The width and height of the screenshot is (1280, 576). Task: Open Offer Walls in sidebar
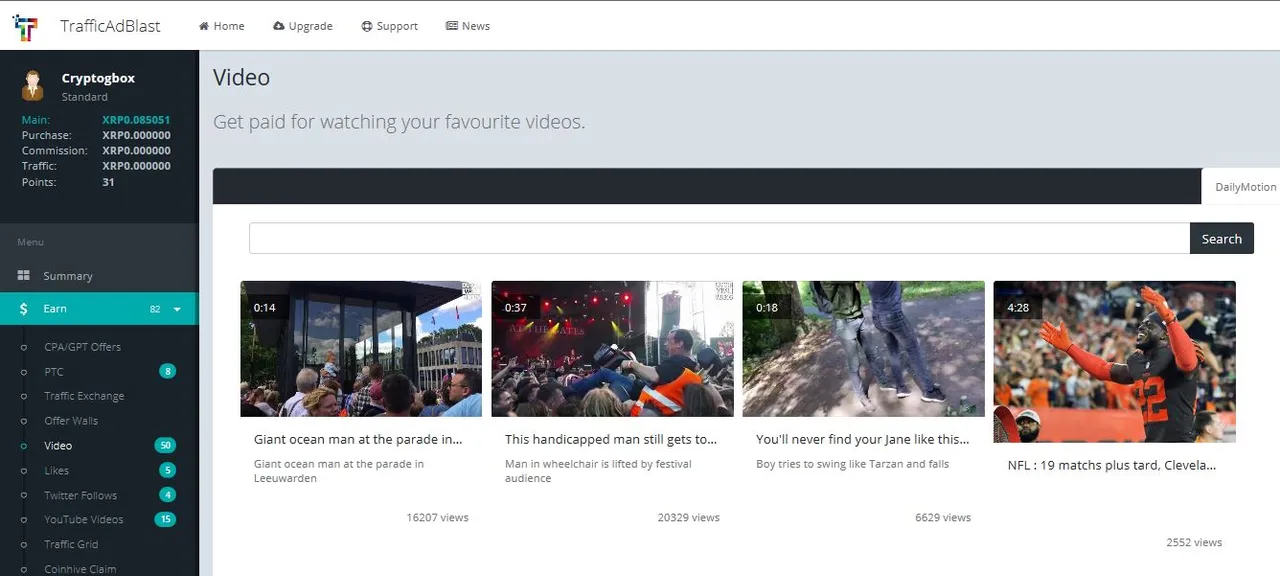(71, 421)
